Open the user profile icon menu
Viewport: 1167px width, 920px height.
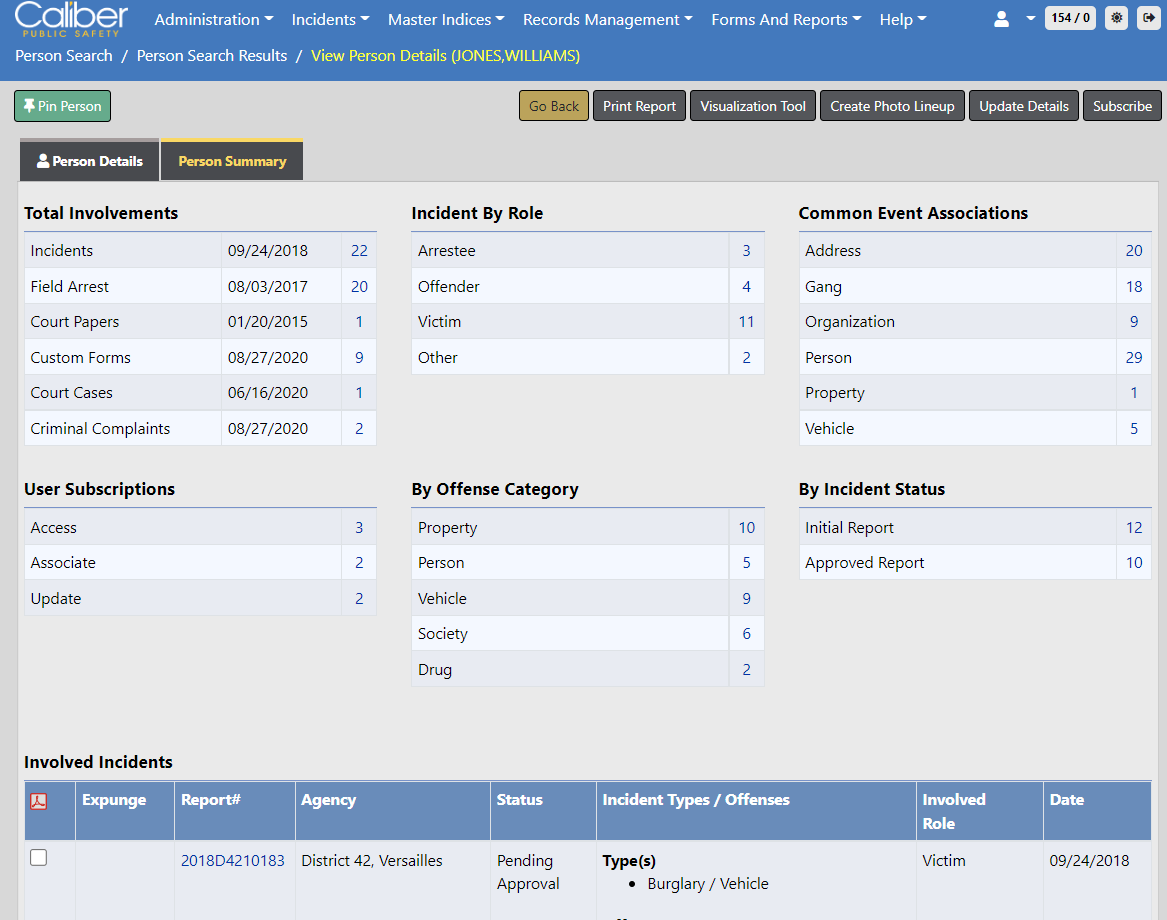[1001, 19]
